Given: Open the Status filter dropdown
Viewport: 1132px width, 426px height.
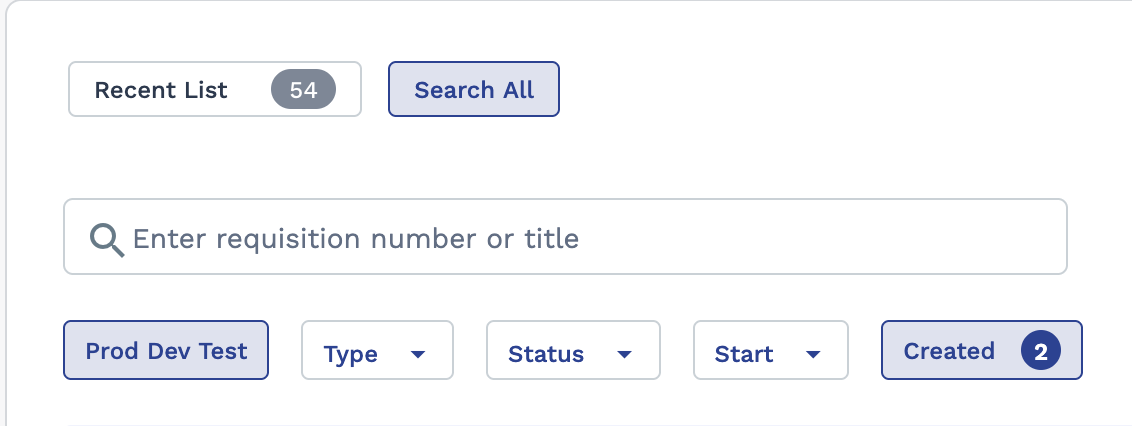Looking at the screenshot, I should pos(573,350).
